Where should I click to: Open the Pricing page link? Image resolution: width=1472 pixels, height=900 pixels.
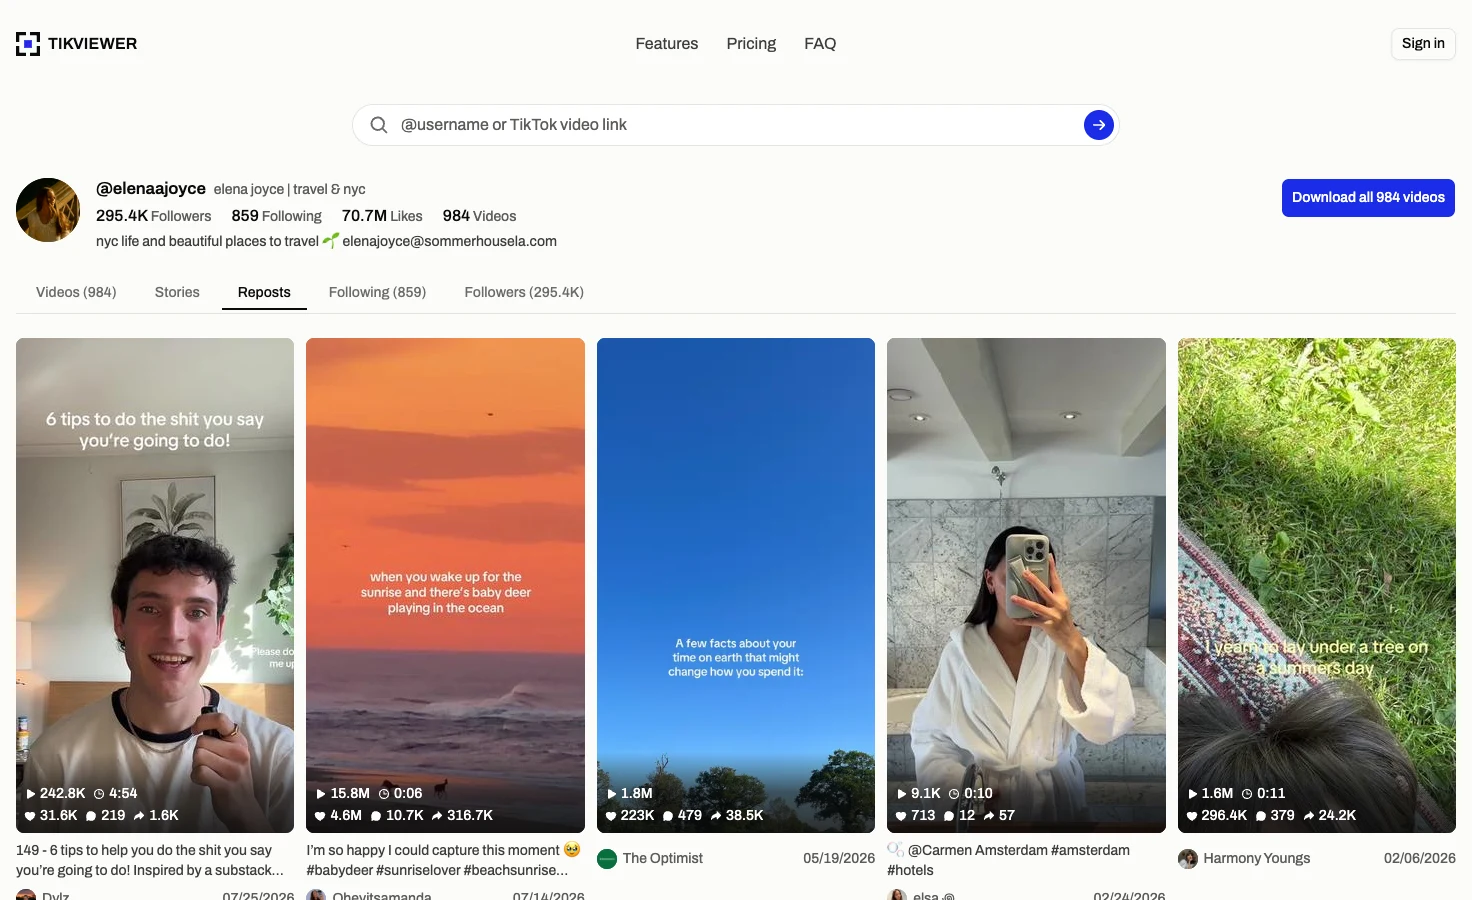pyautogui.click(x=751, y=44)
